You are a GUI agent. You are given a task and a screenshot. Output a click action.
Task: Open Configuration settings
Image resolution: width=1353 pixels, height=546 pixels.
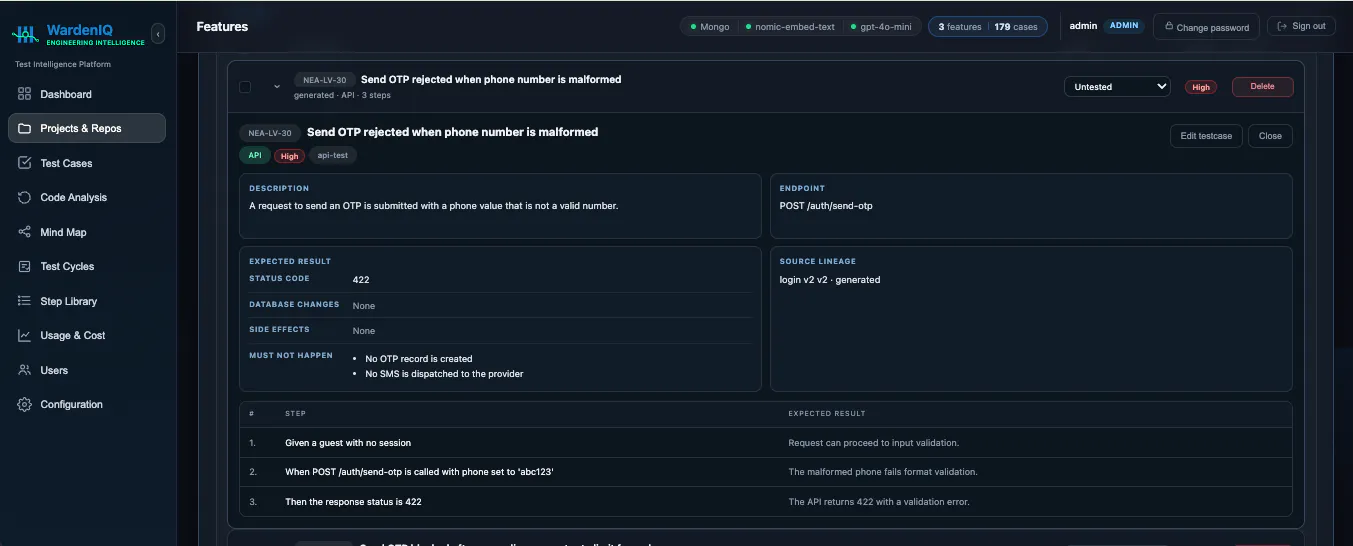coord(87,405)
